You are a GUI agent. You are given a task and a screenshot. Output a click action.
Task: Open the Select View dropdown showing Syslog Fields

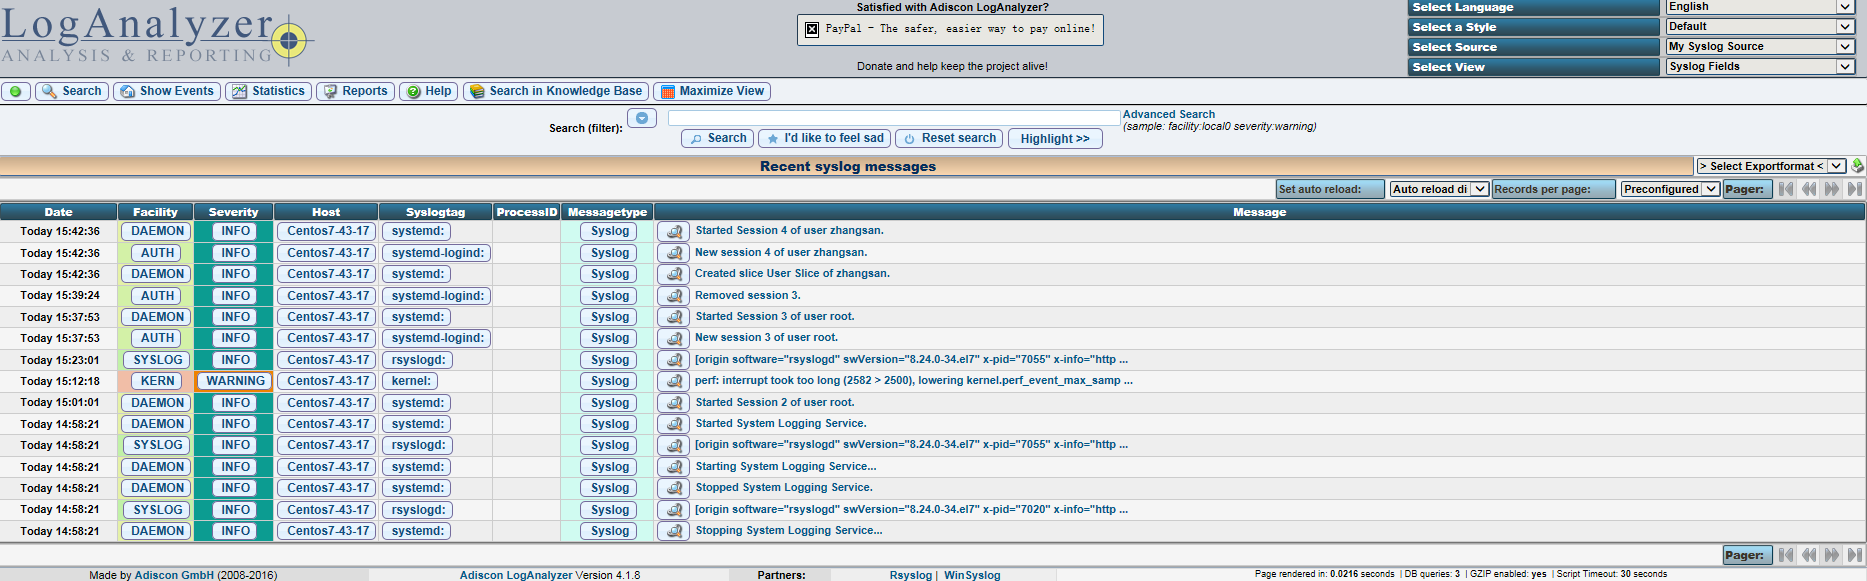point(1760,67)
